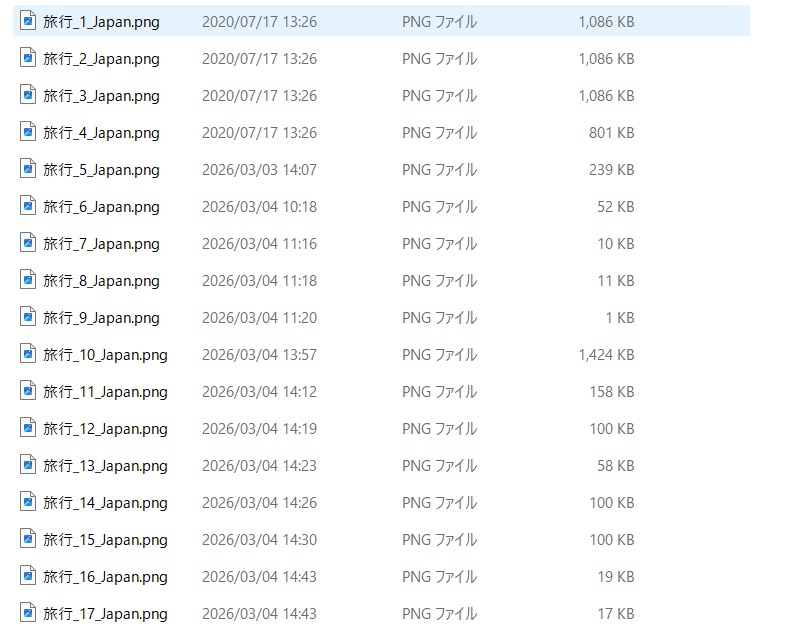Click the date 2026/03/04 11:20
This screenshot has height=637, width=787.
point(259,318)
